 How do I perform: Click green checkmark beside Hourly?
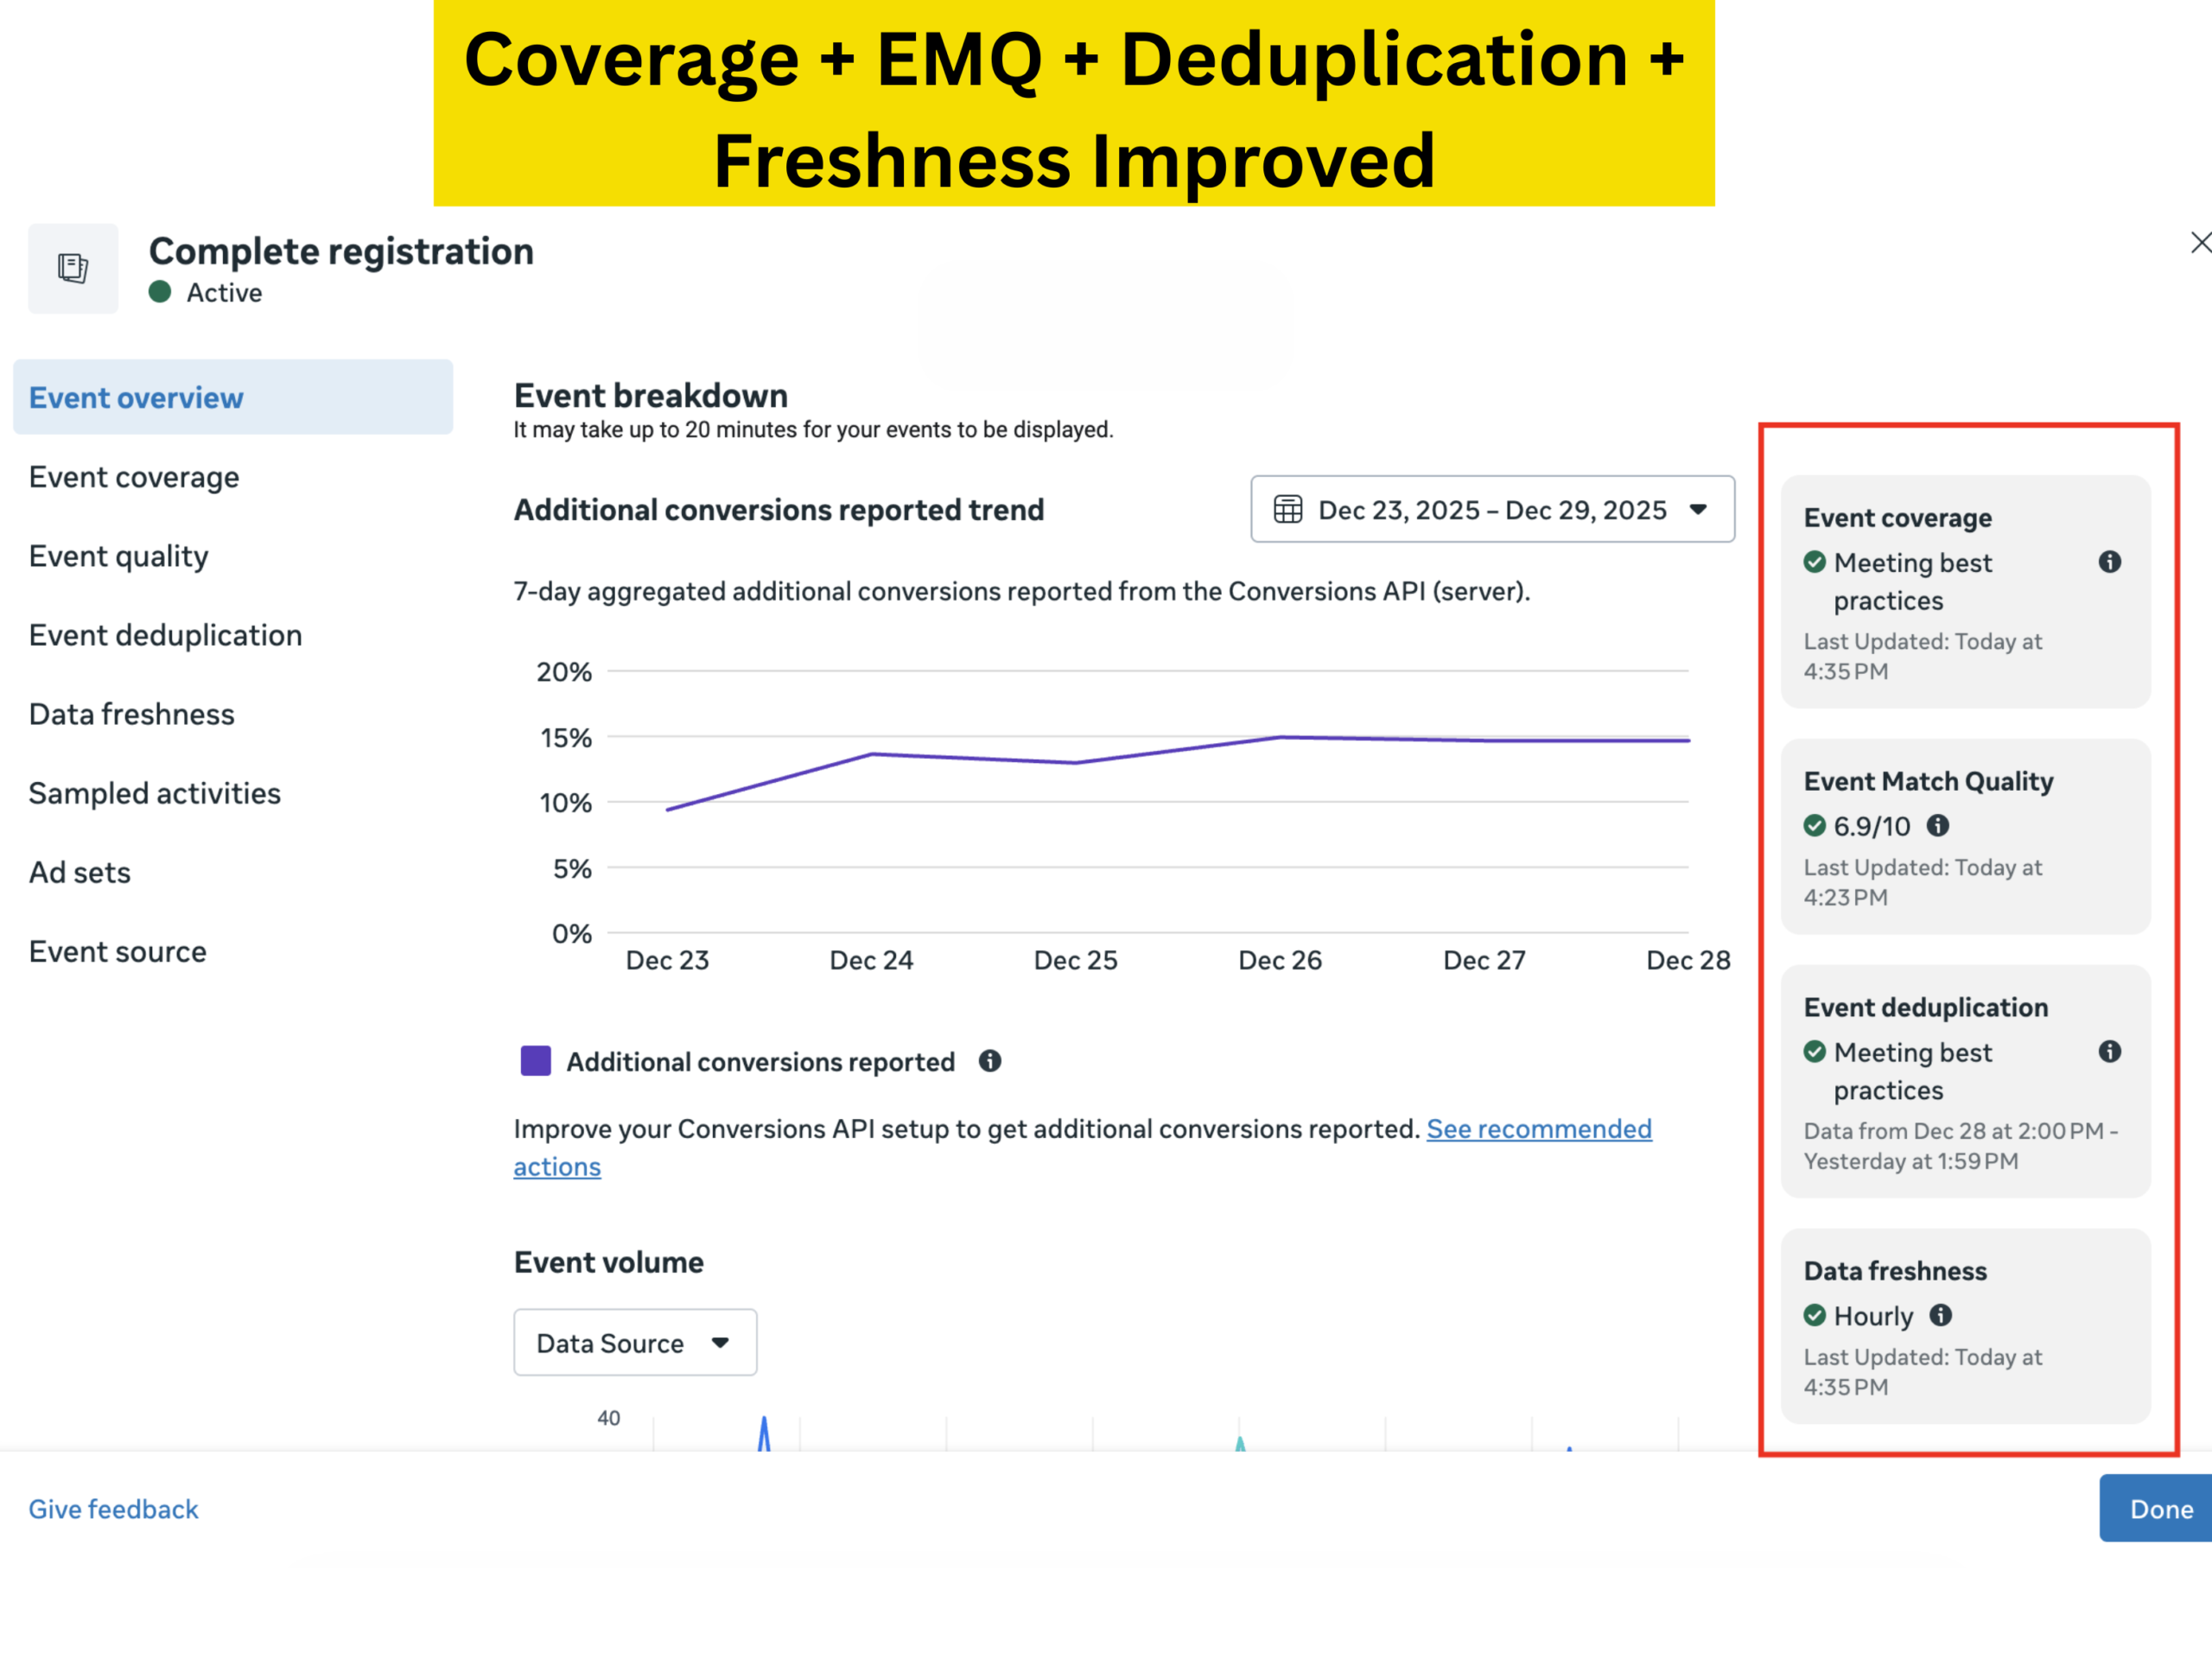click(1814, 1315)
